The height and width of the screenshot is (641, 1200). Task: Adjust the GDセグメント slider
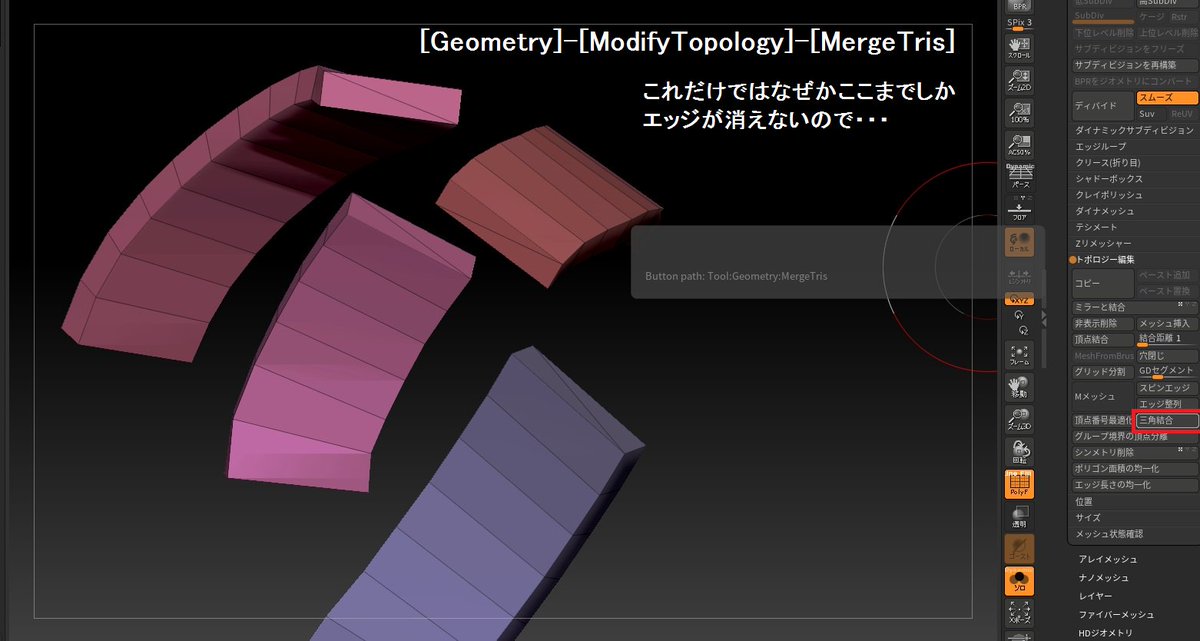pos(1167,371)
